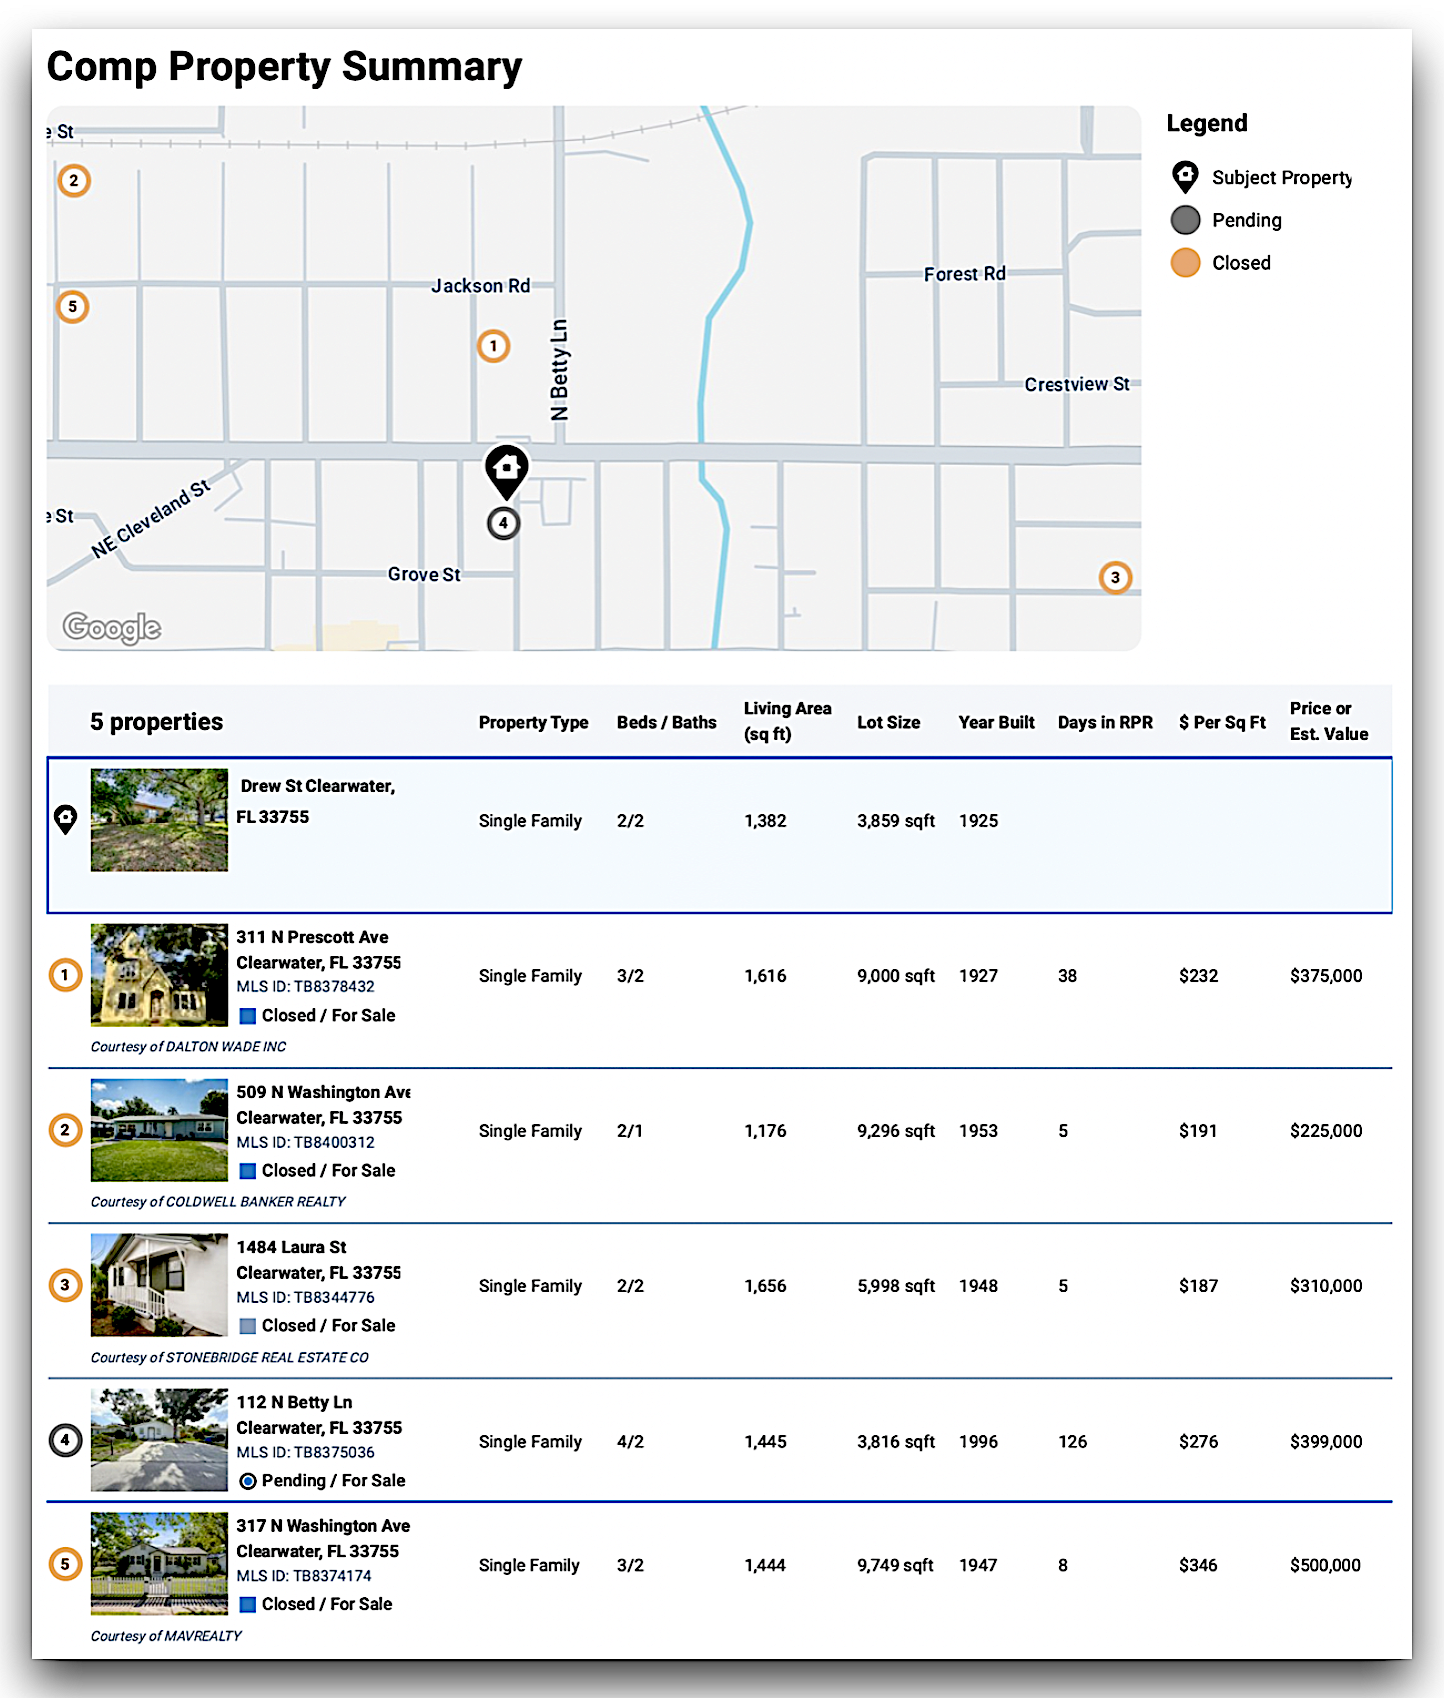
Task: Click the $399,000 price value
Action: (x=1326, y=1441)
